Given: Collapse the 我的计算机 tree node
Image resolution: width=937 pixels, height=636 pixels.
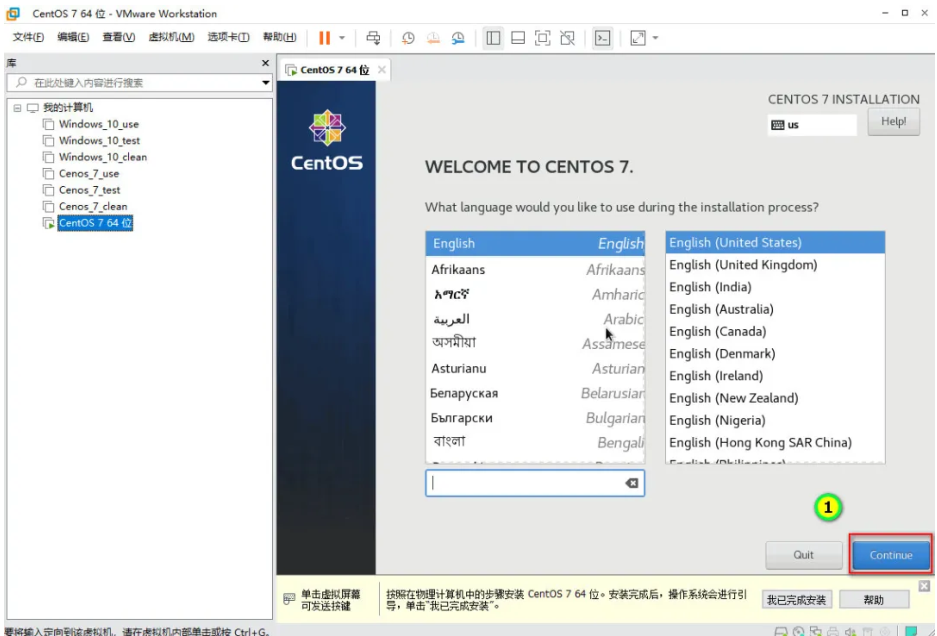Looking at the screenshot, I should 17,108.
